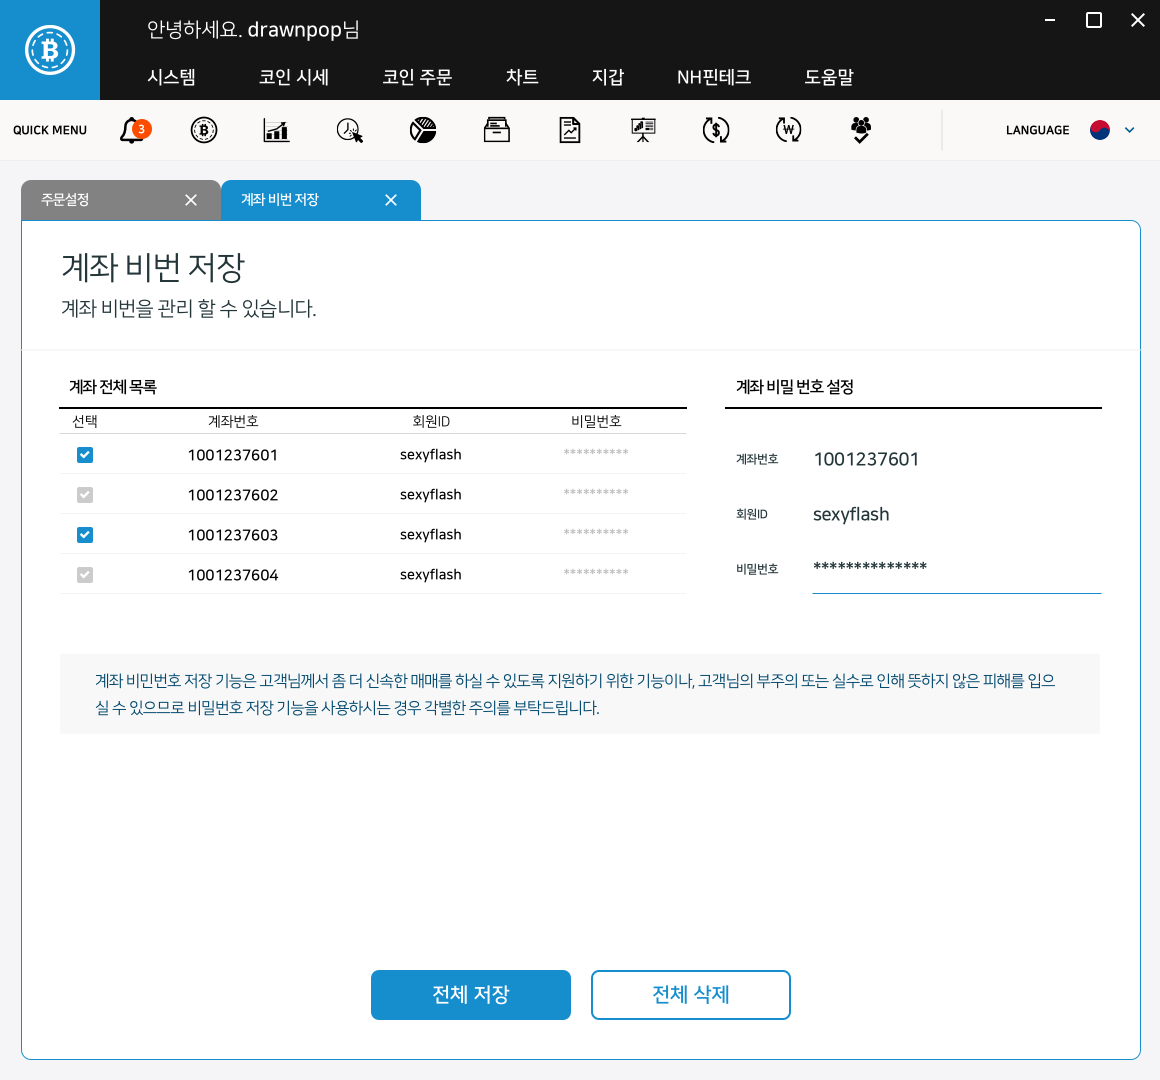
Task: Open the dollar exchange quick menu icon
Action: point(715,130)
